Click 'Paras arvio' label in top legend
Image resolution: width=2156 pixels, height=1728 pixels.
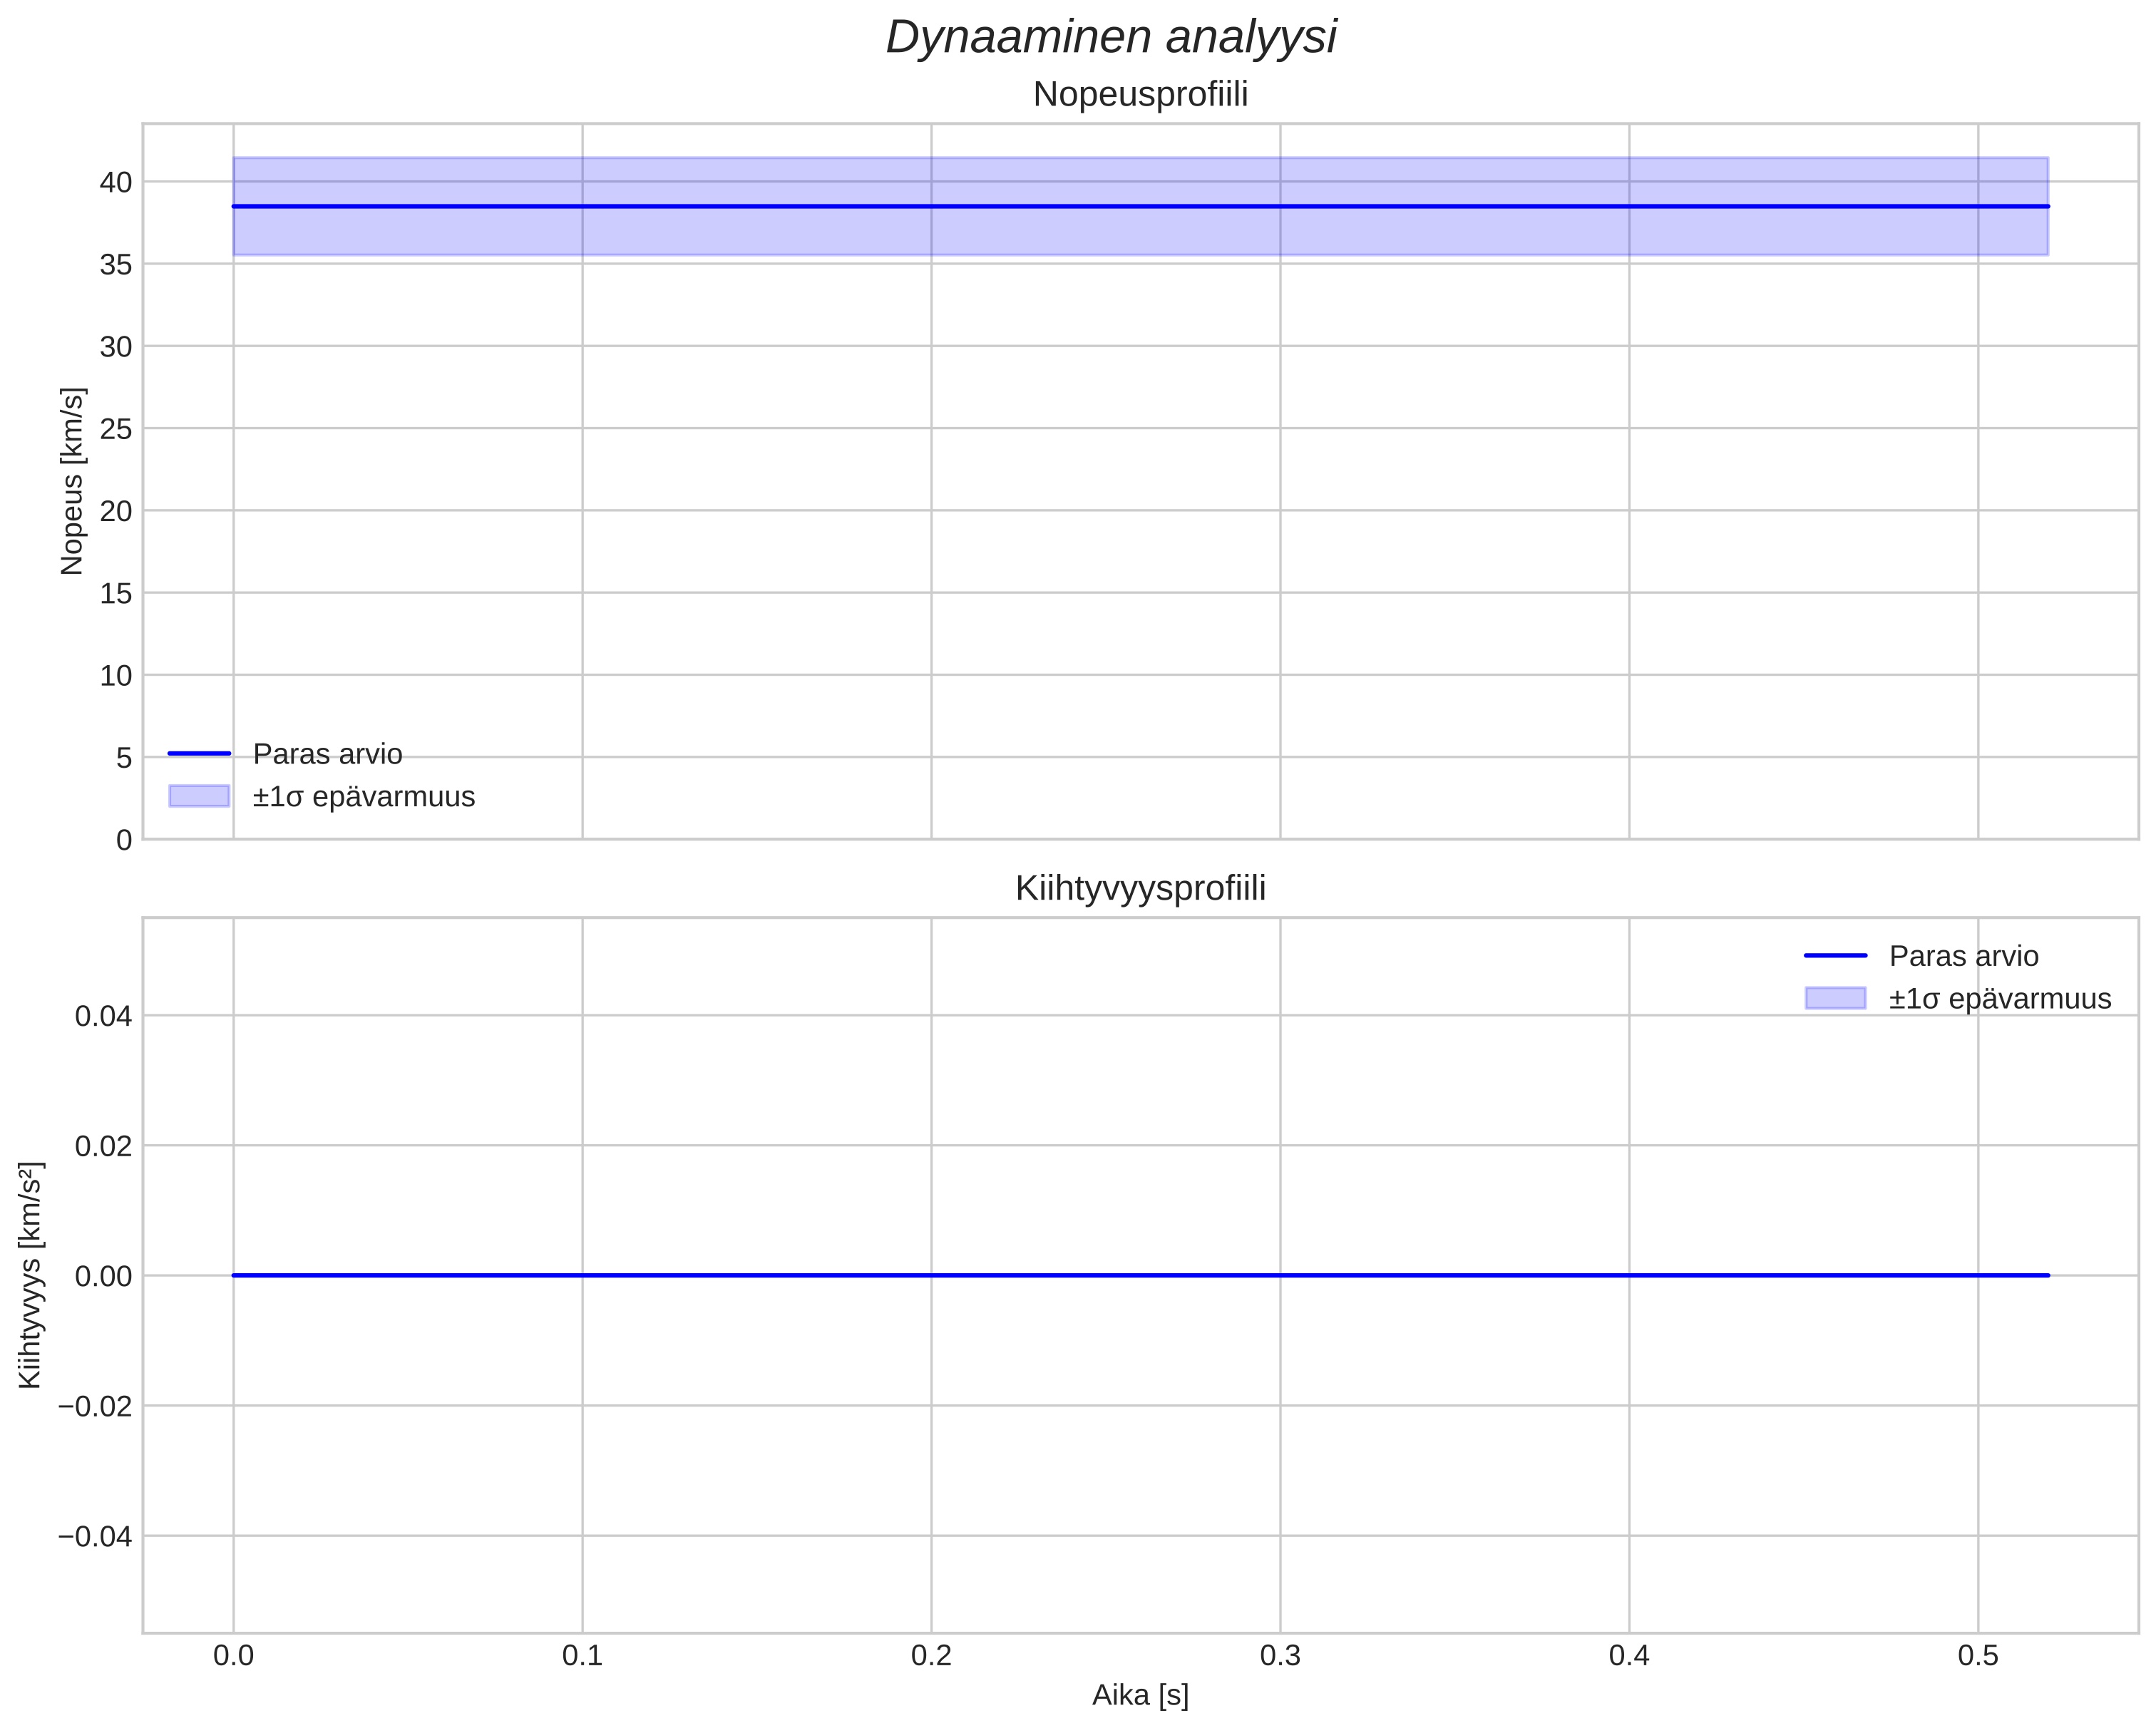(x=327, y=754)
